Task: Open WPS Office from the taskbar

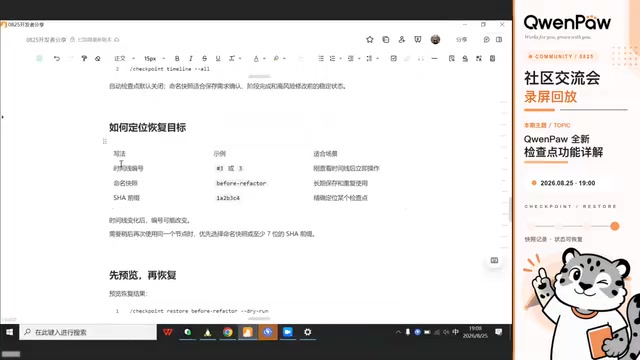Action: 168,332
